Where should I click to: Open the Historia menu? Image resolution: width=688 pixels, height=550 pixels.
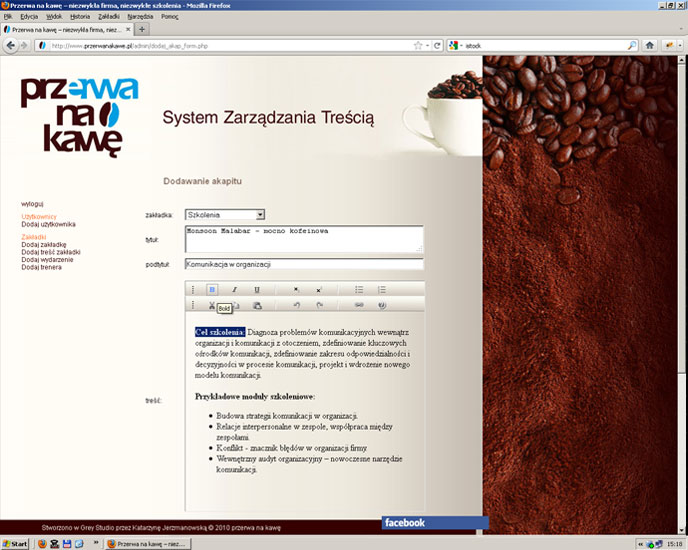[x=80, y=17]
